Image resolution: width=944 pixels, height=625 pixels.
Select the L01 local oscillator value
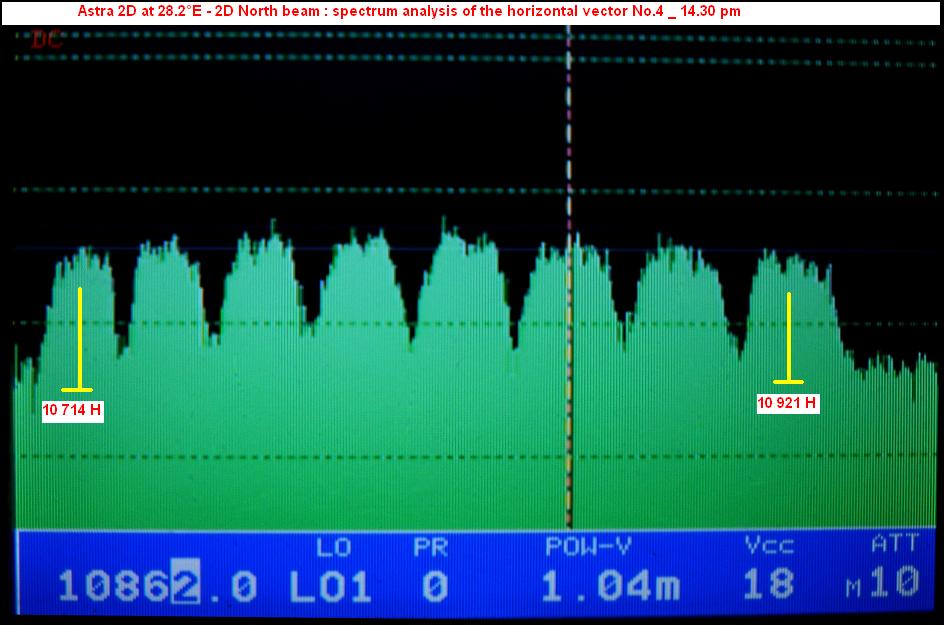pyautogui.click(x=330, y=585)
